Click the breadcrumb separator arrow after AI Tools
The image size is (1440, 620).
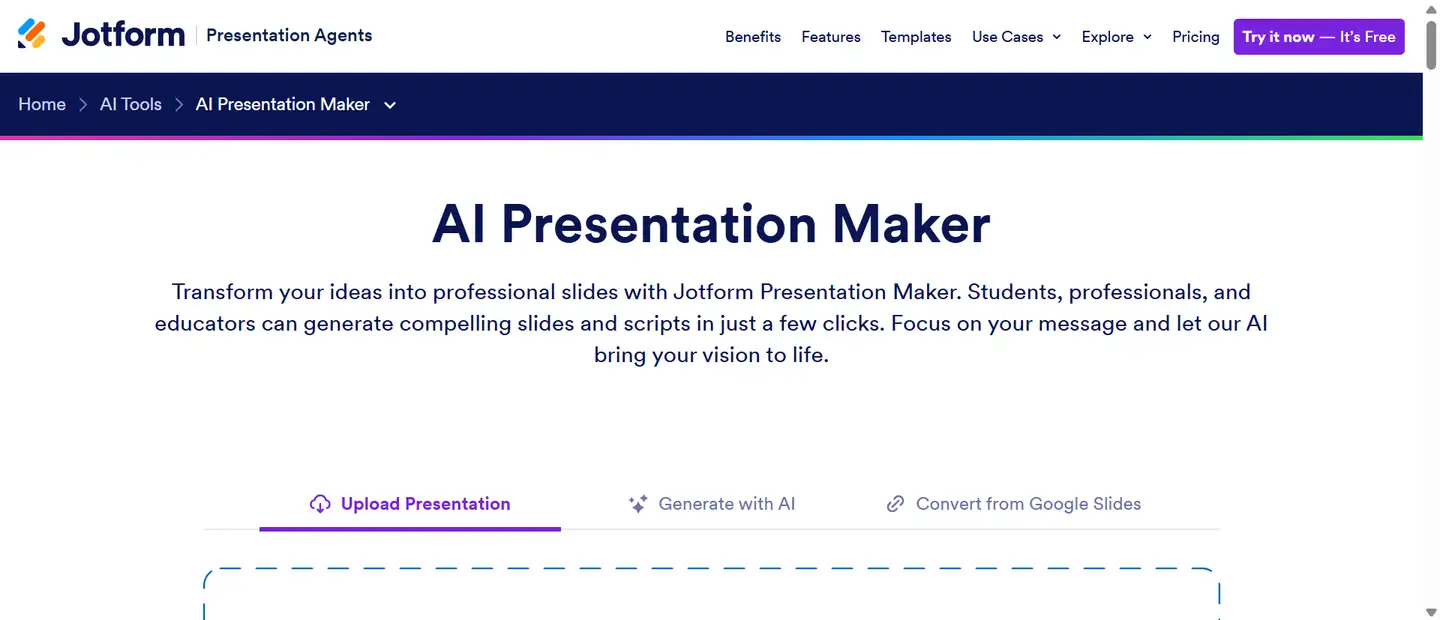click(x=179, y=105)
